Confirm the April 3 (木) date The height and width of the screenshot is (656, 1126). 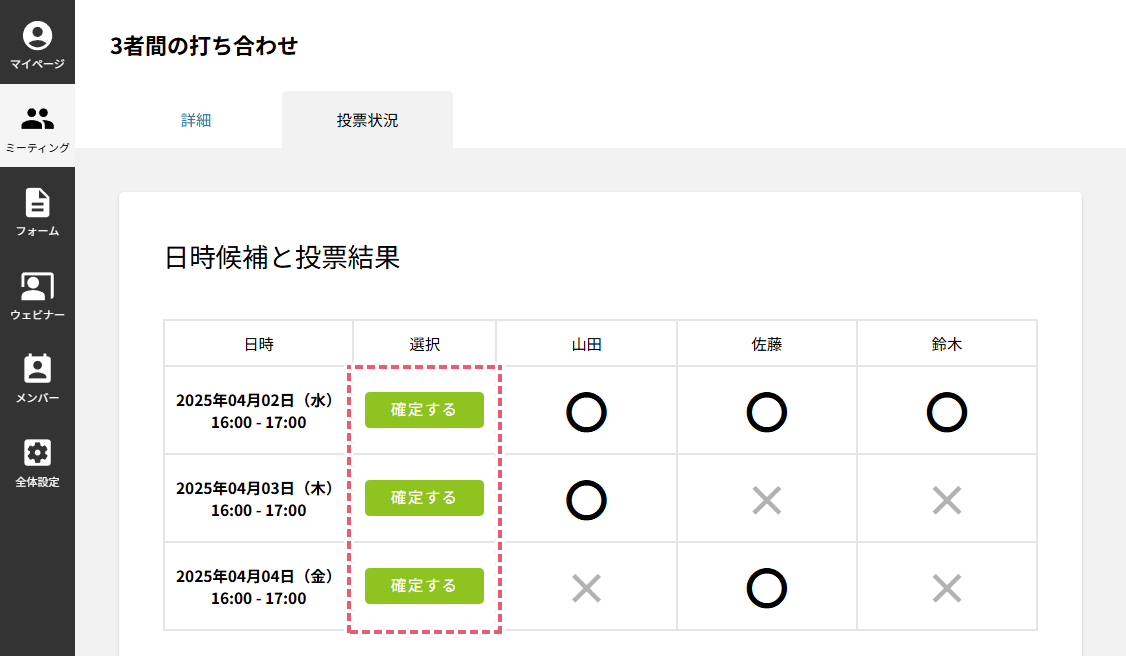[424, 498]
